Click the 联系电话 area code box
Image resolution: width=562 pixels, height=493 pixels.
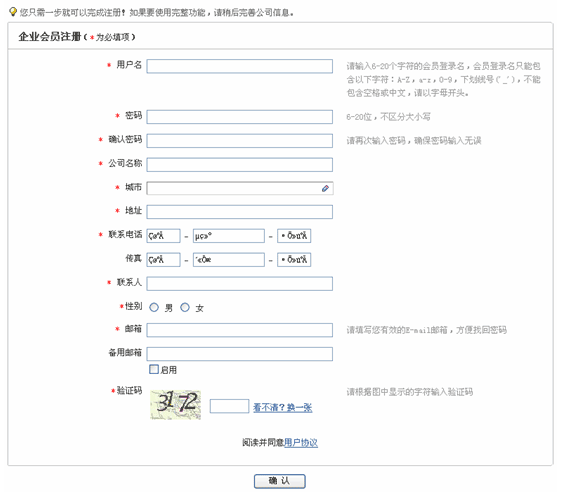click(163, 236)
